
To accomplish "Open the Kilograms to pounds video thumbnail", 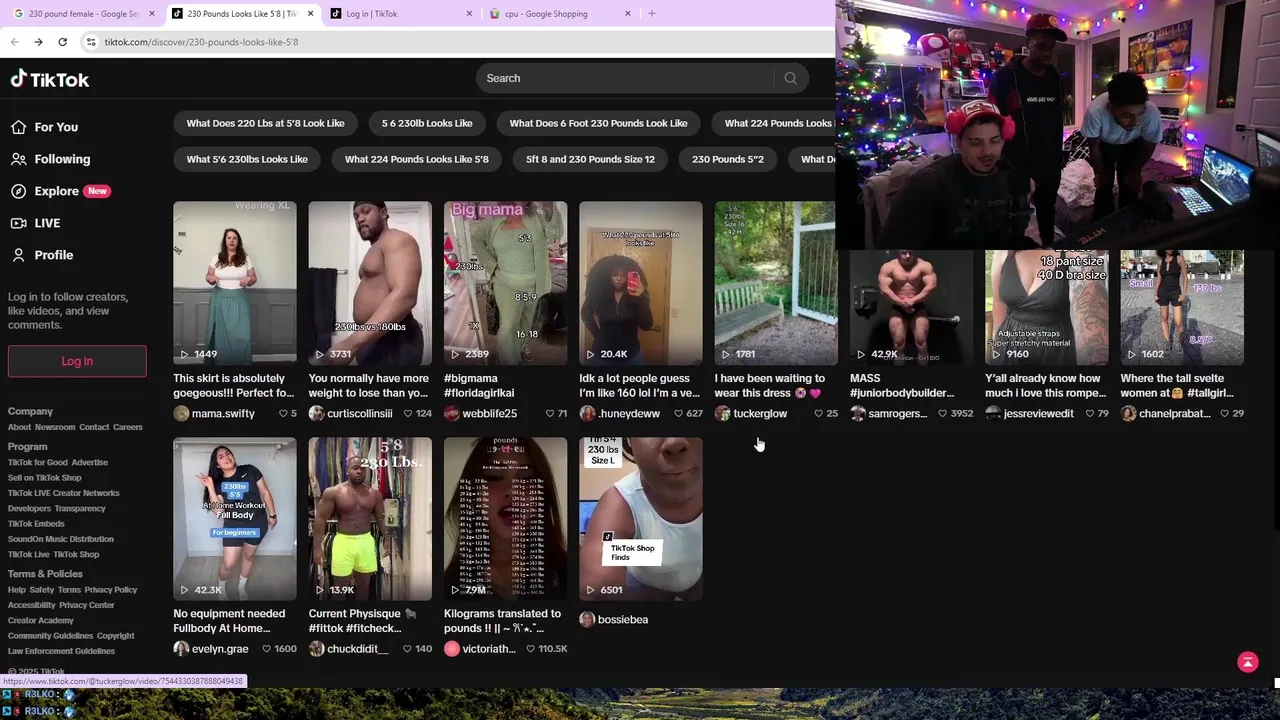I will 505,519.
